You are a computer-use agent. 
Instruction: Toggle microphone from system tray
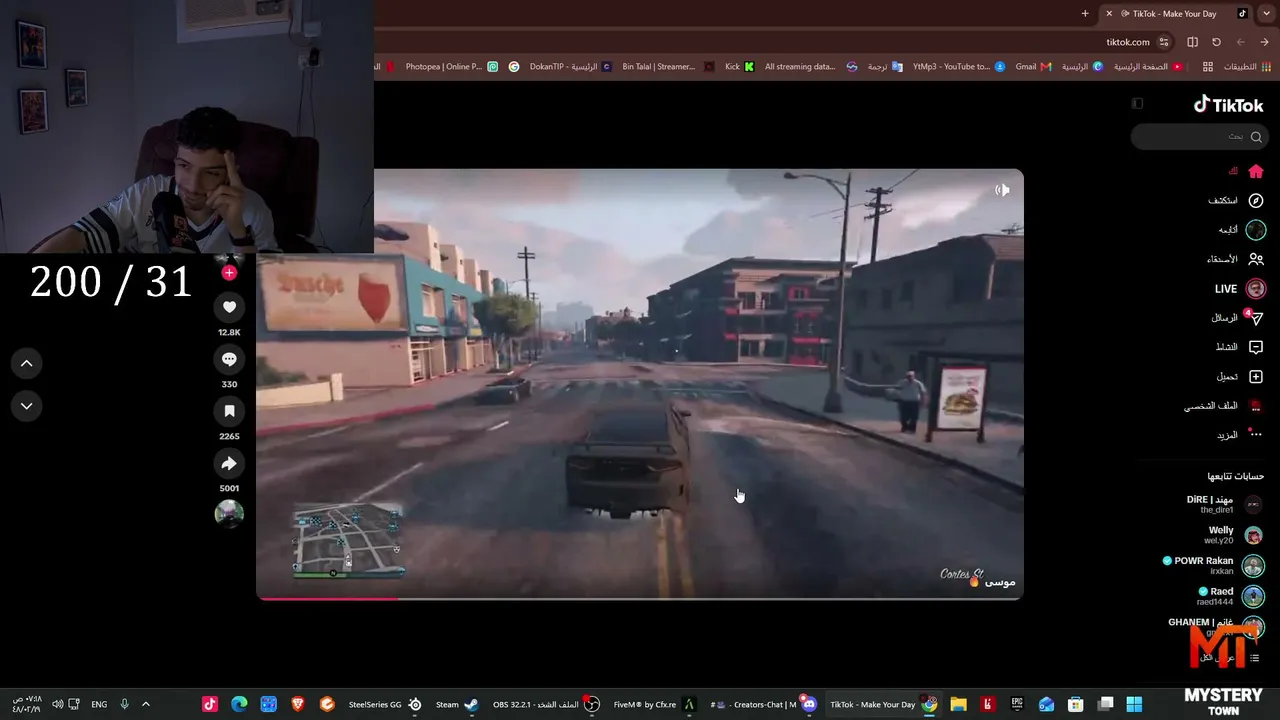pos(124,704)
